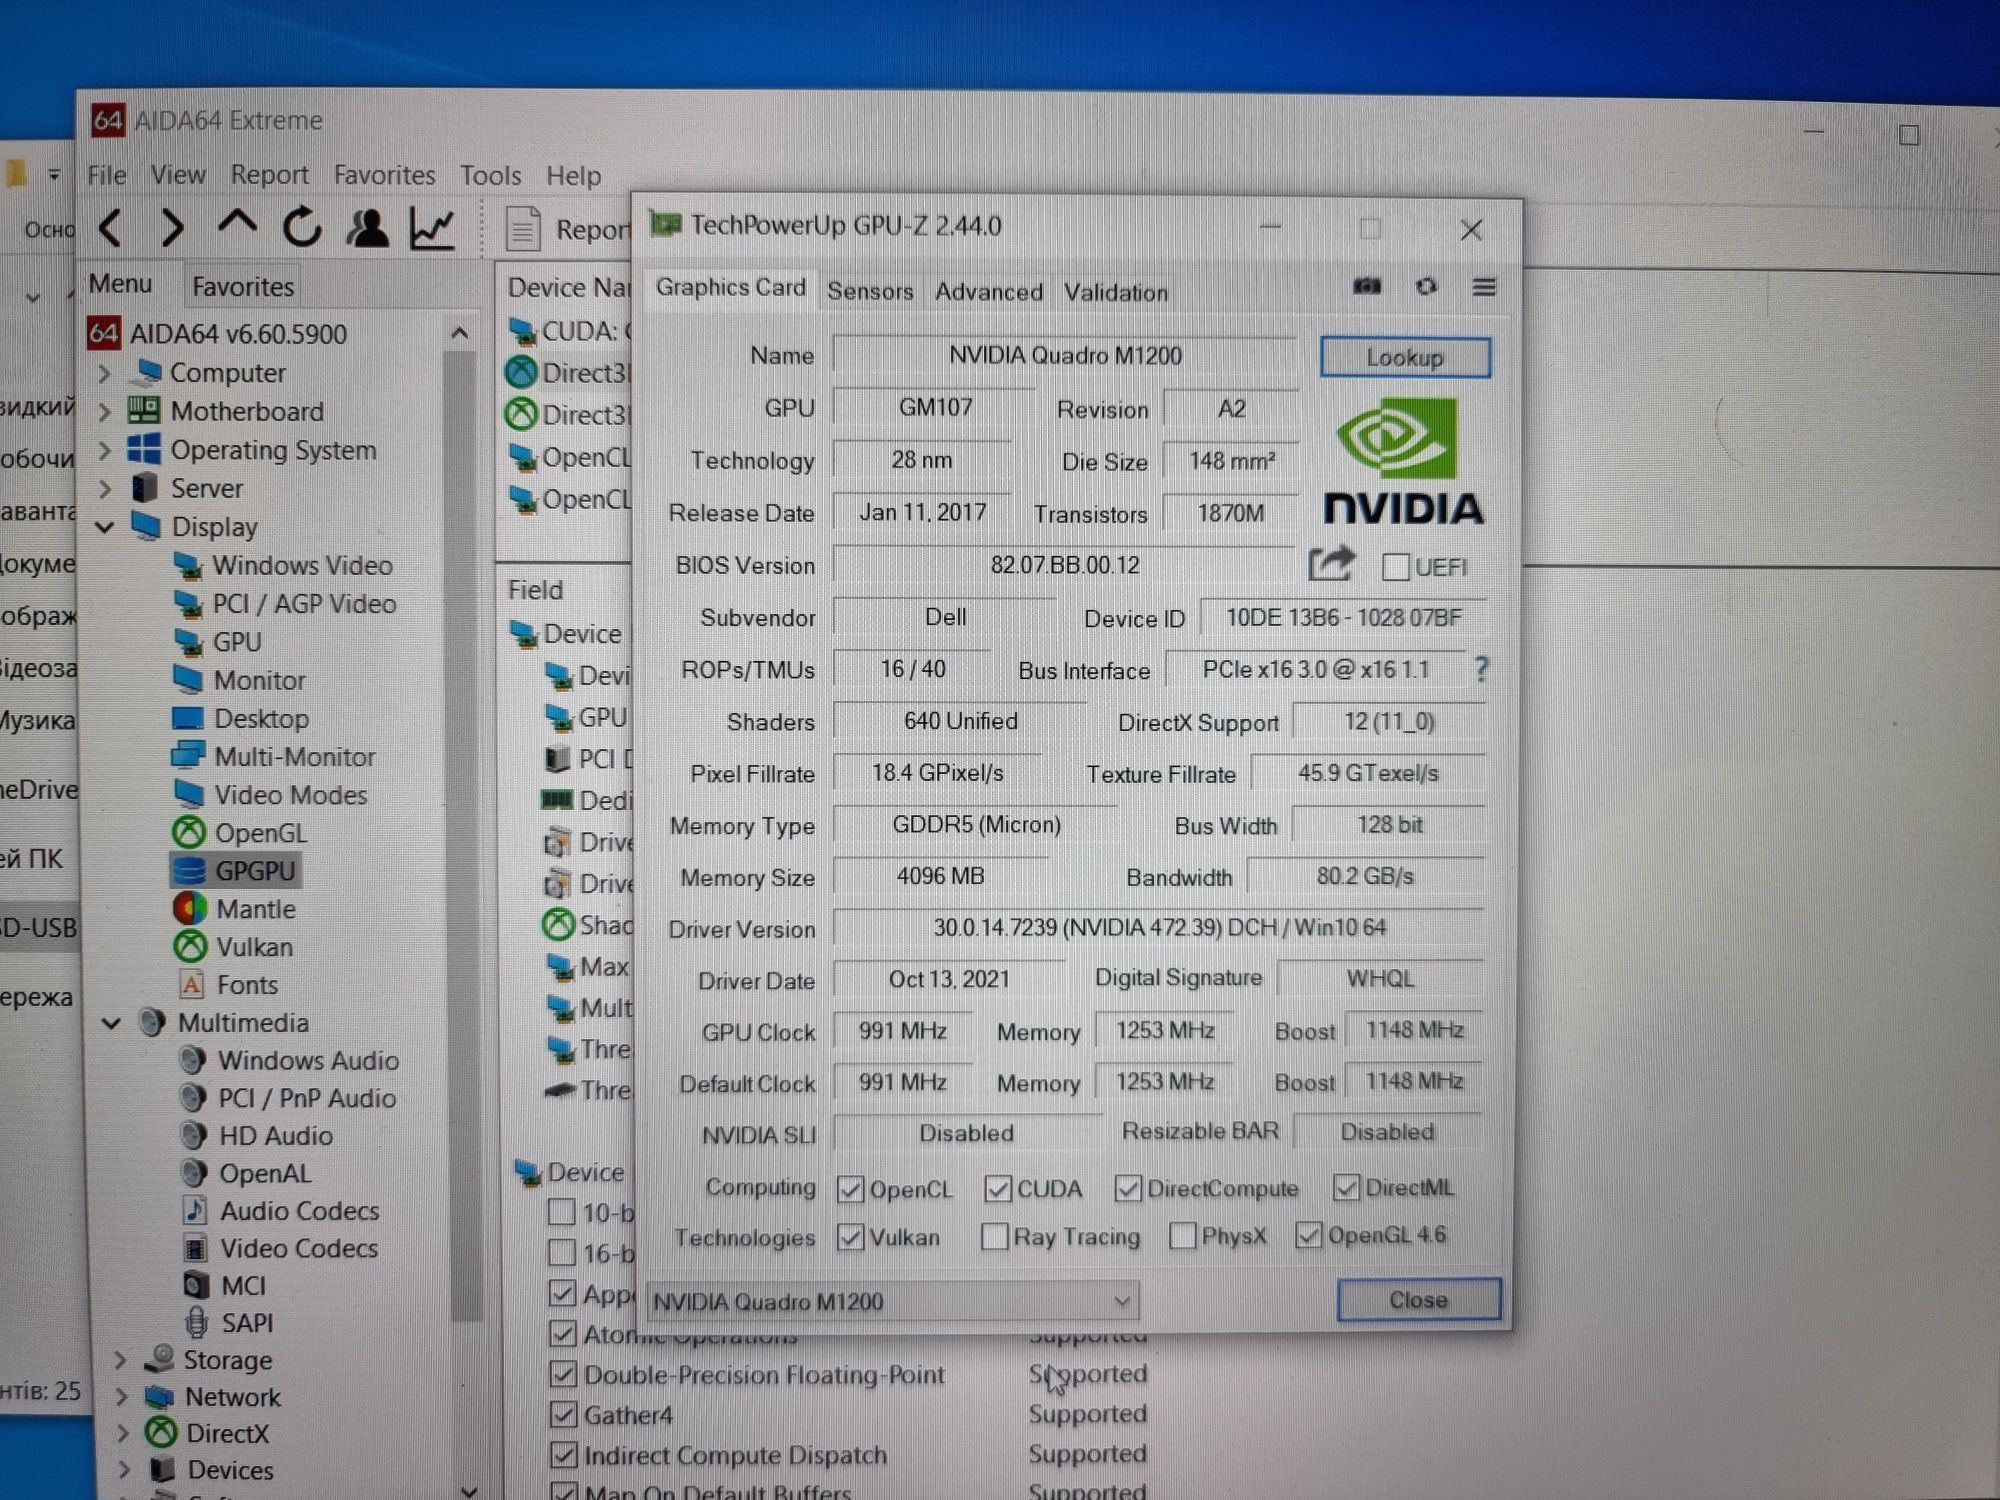Screen dimensions: 2000x1500
Task: Click the Close button in GPU-Z
Action: click(x=1418, y=1299)
